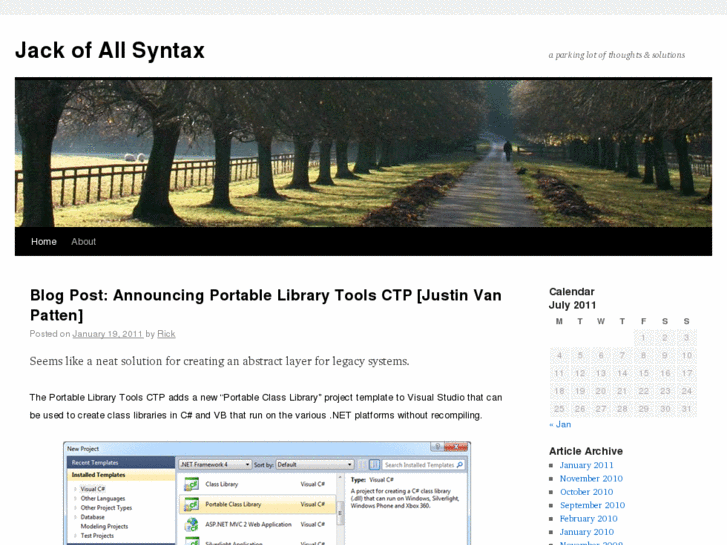The width and height of the screenshot is (727, 545).
Task: Click day 4 in the July 2011 calendar
Action: pyautogui.click(x=559, y=356)
